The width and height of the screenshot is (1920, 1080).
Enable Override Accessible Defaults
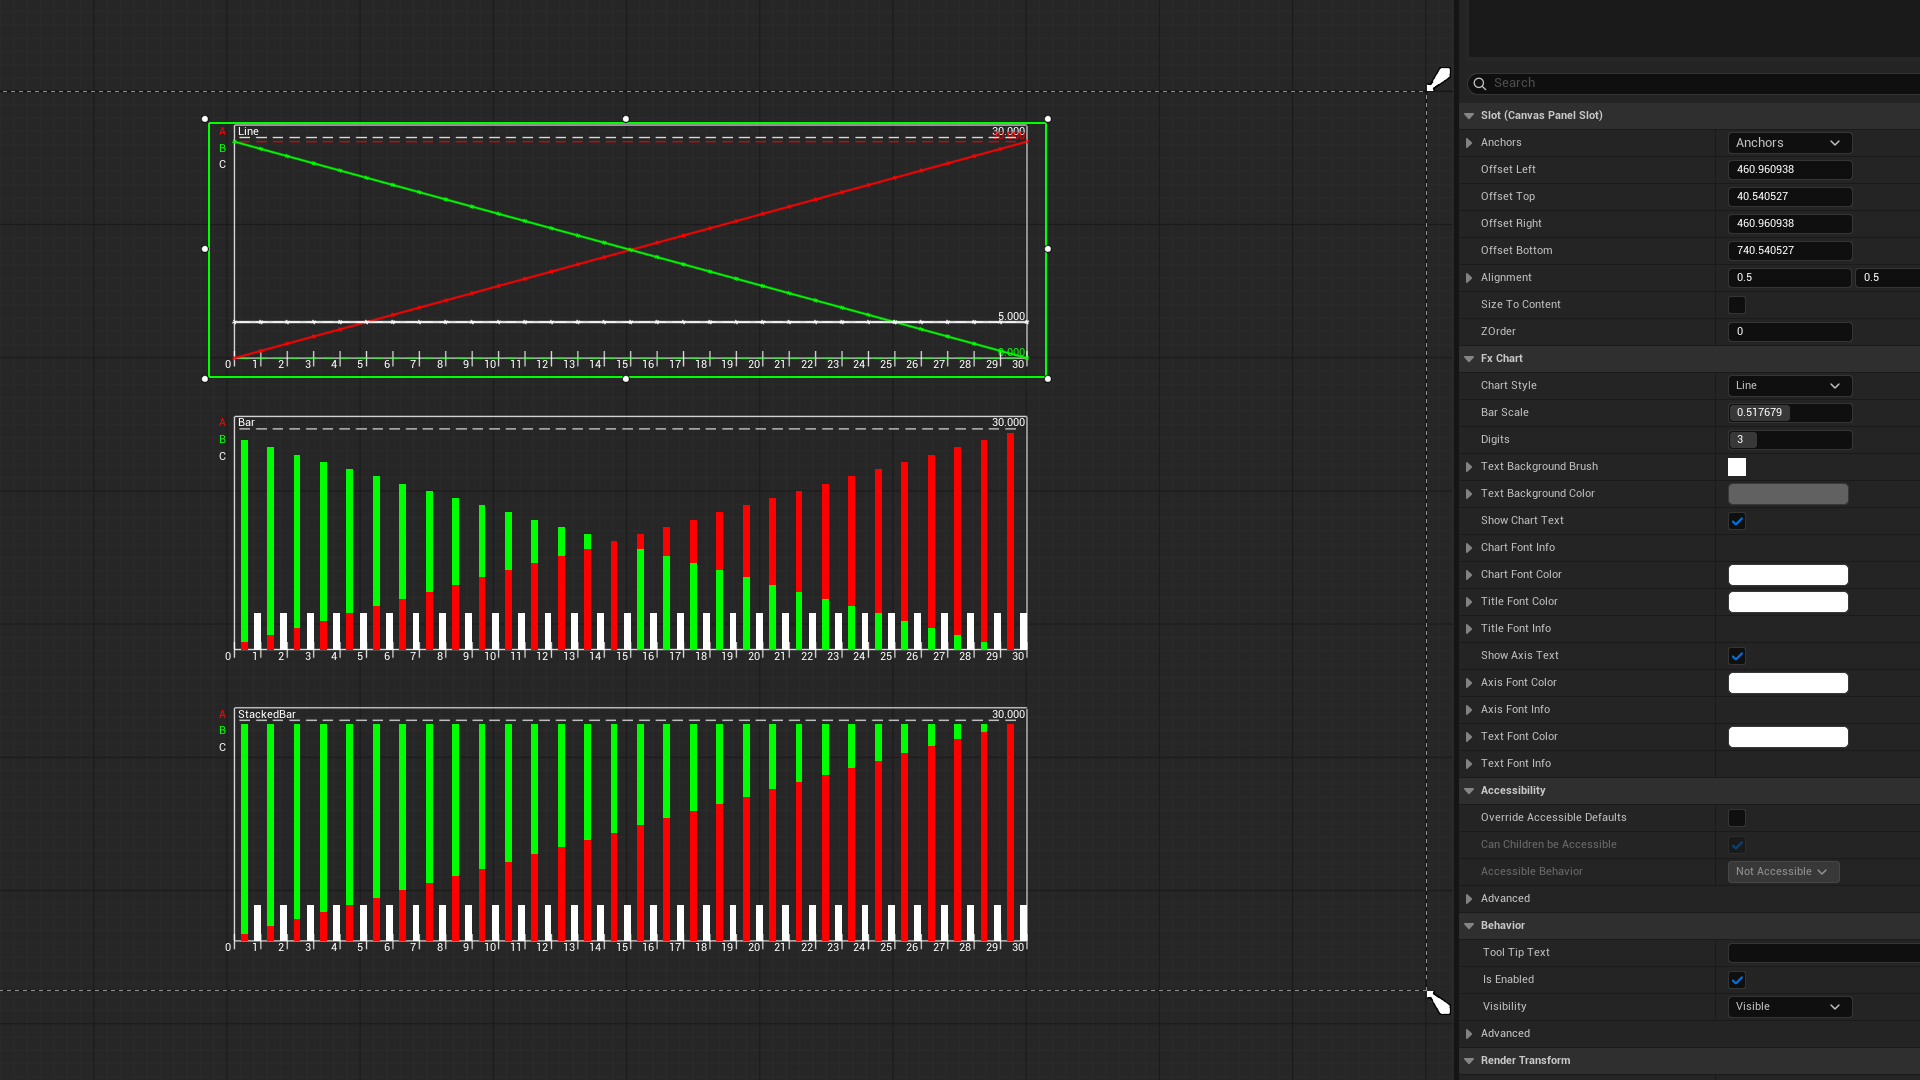click(x=1737, y=818)
